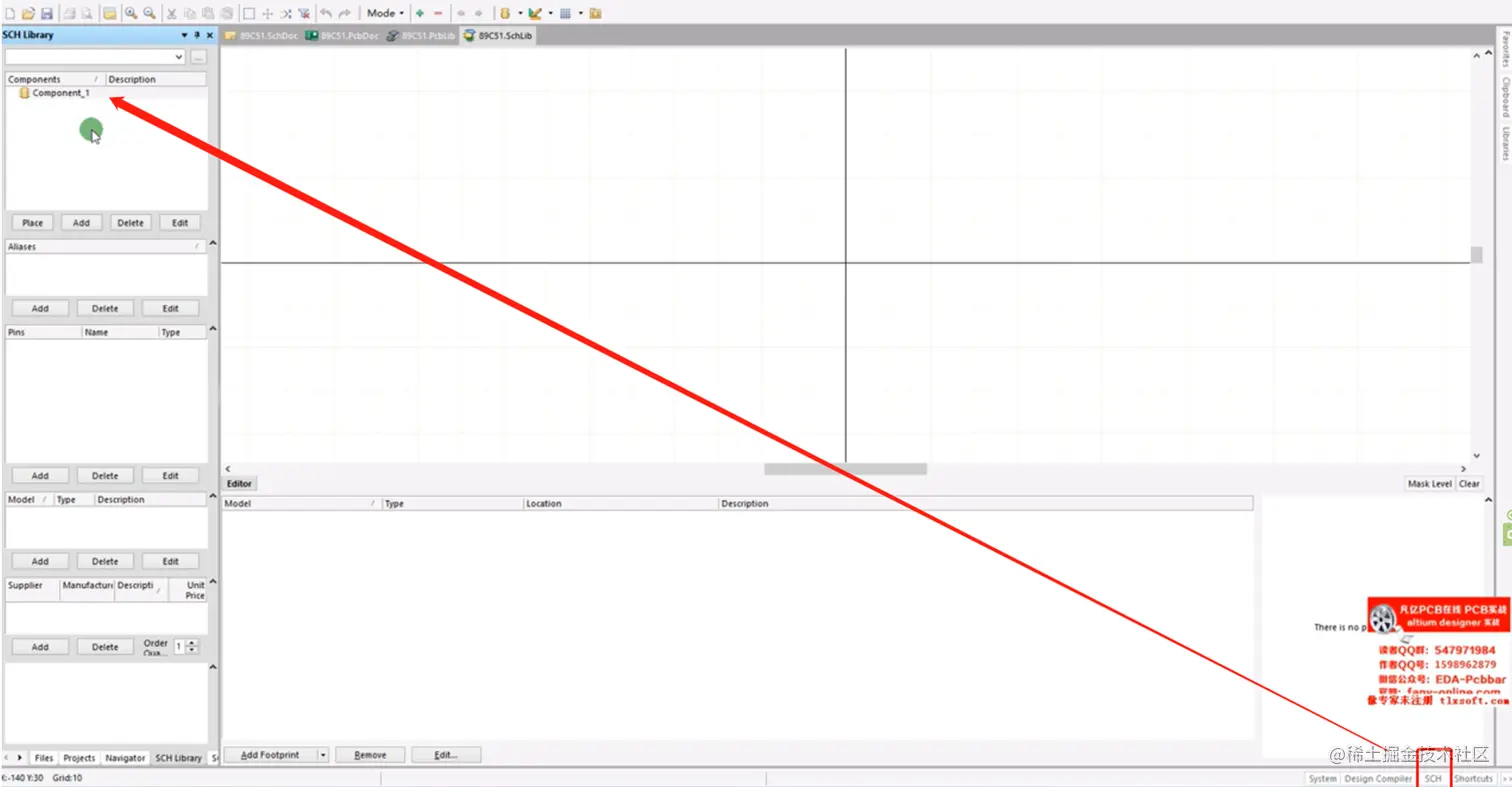This screenshot has height=787, width=1512.
Task: Open the component filter combo box
Action: [x=95, y=57]
